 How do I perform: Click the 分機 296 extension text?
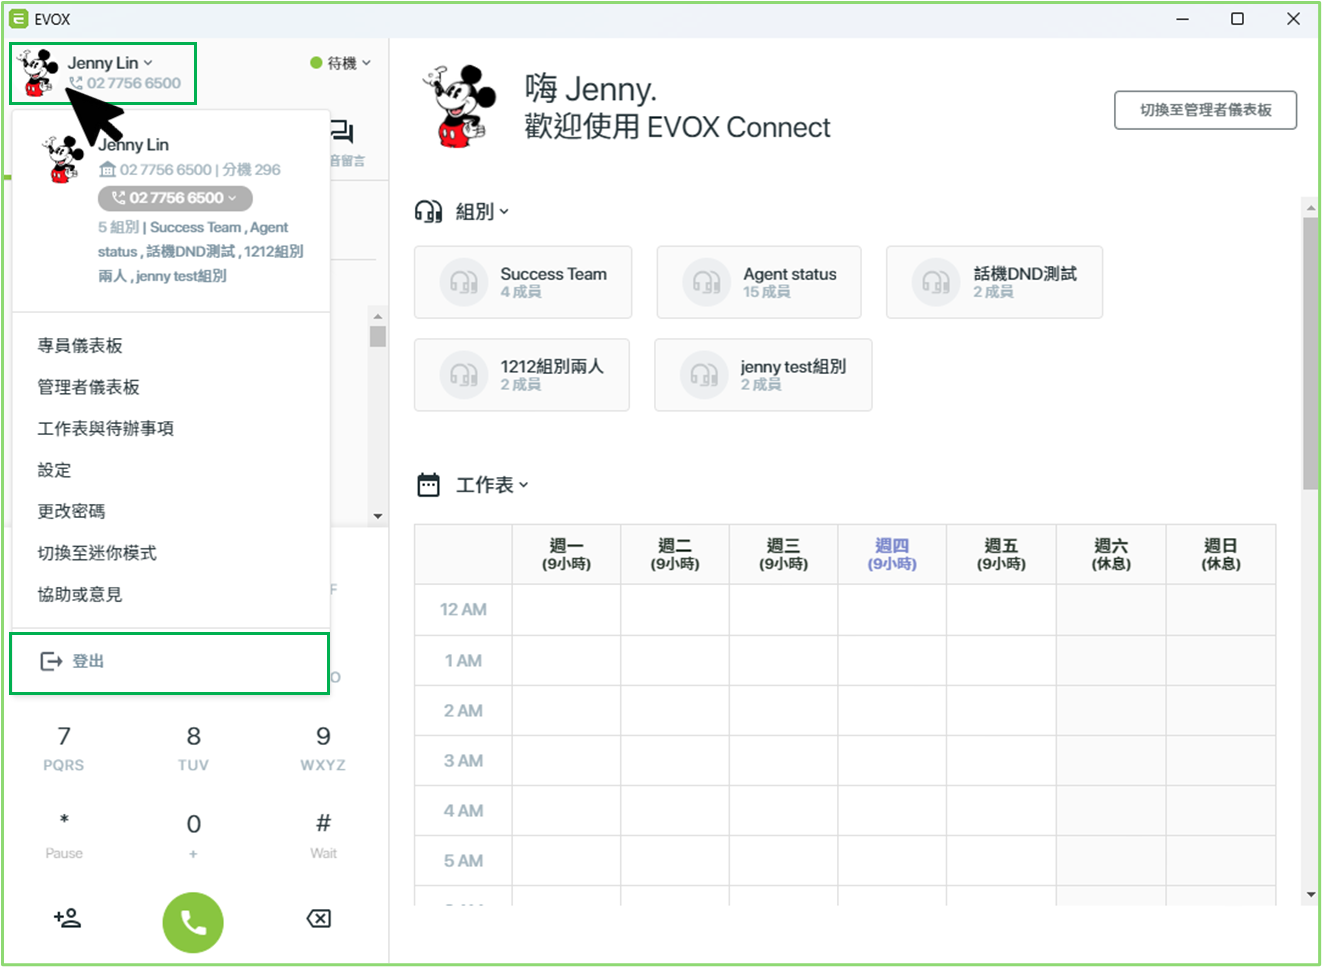251,170
